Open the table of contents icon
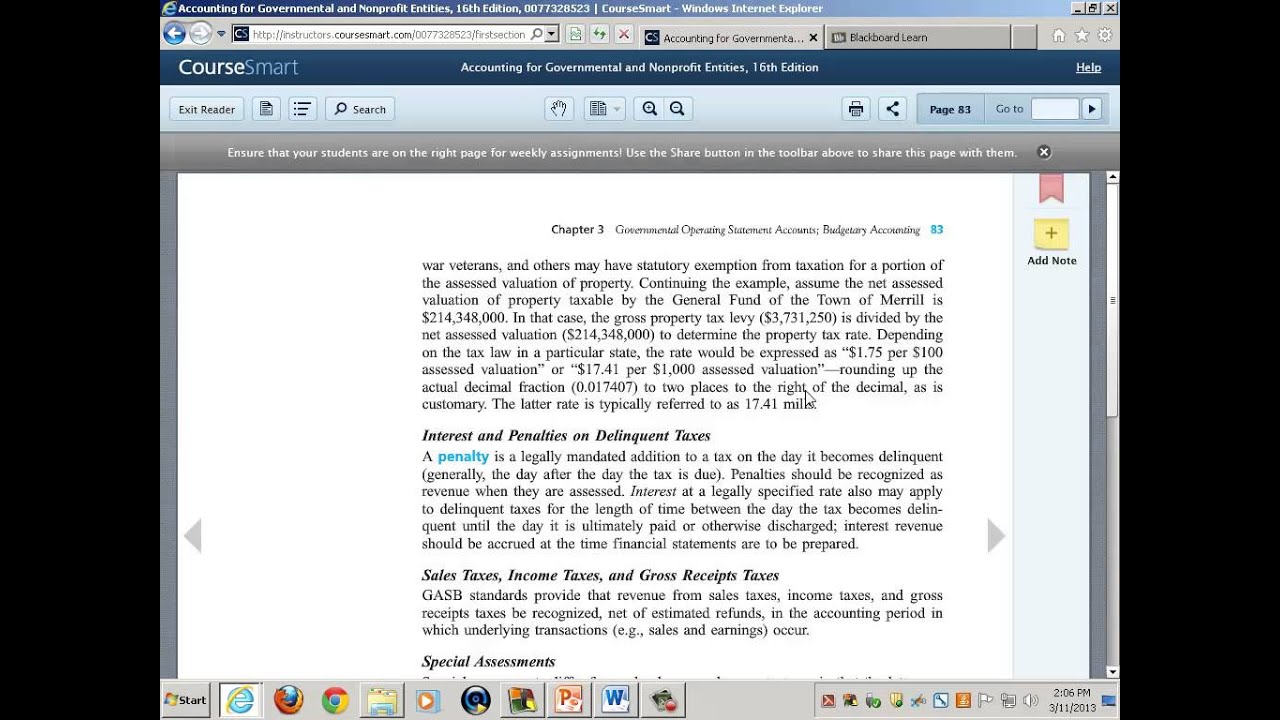The image size is (1280, 720). 303,109
